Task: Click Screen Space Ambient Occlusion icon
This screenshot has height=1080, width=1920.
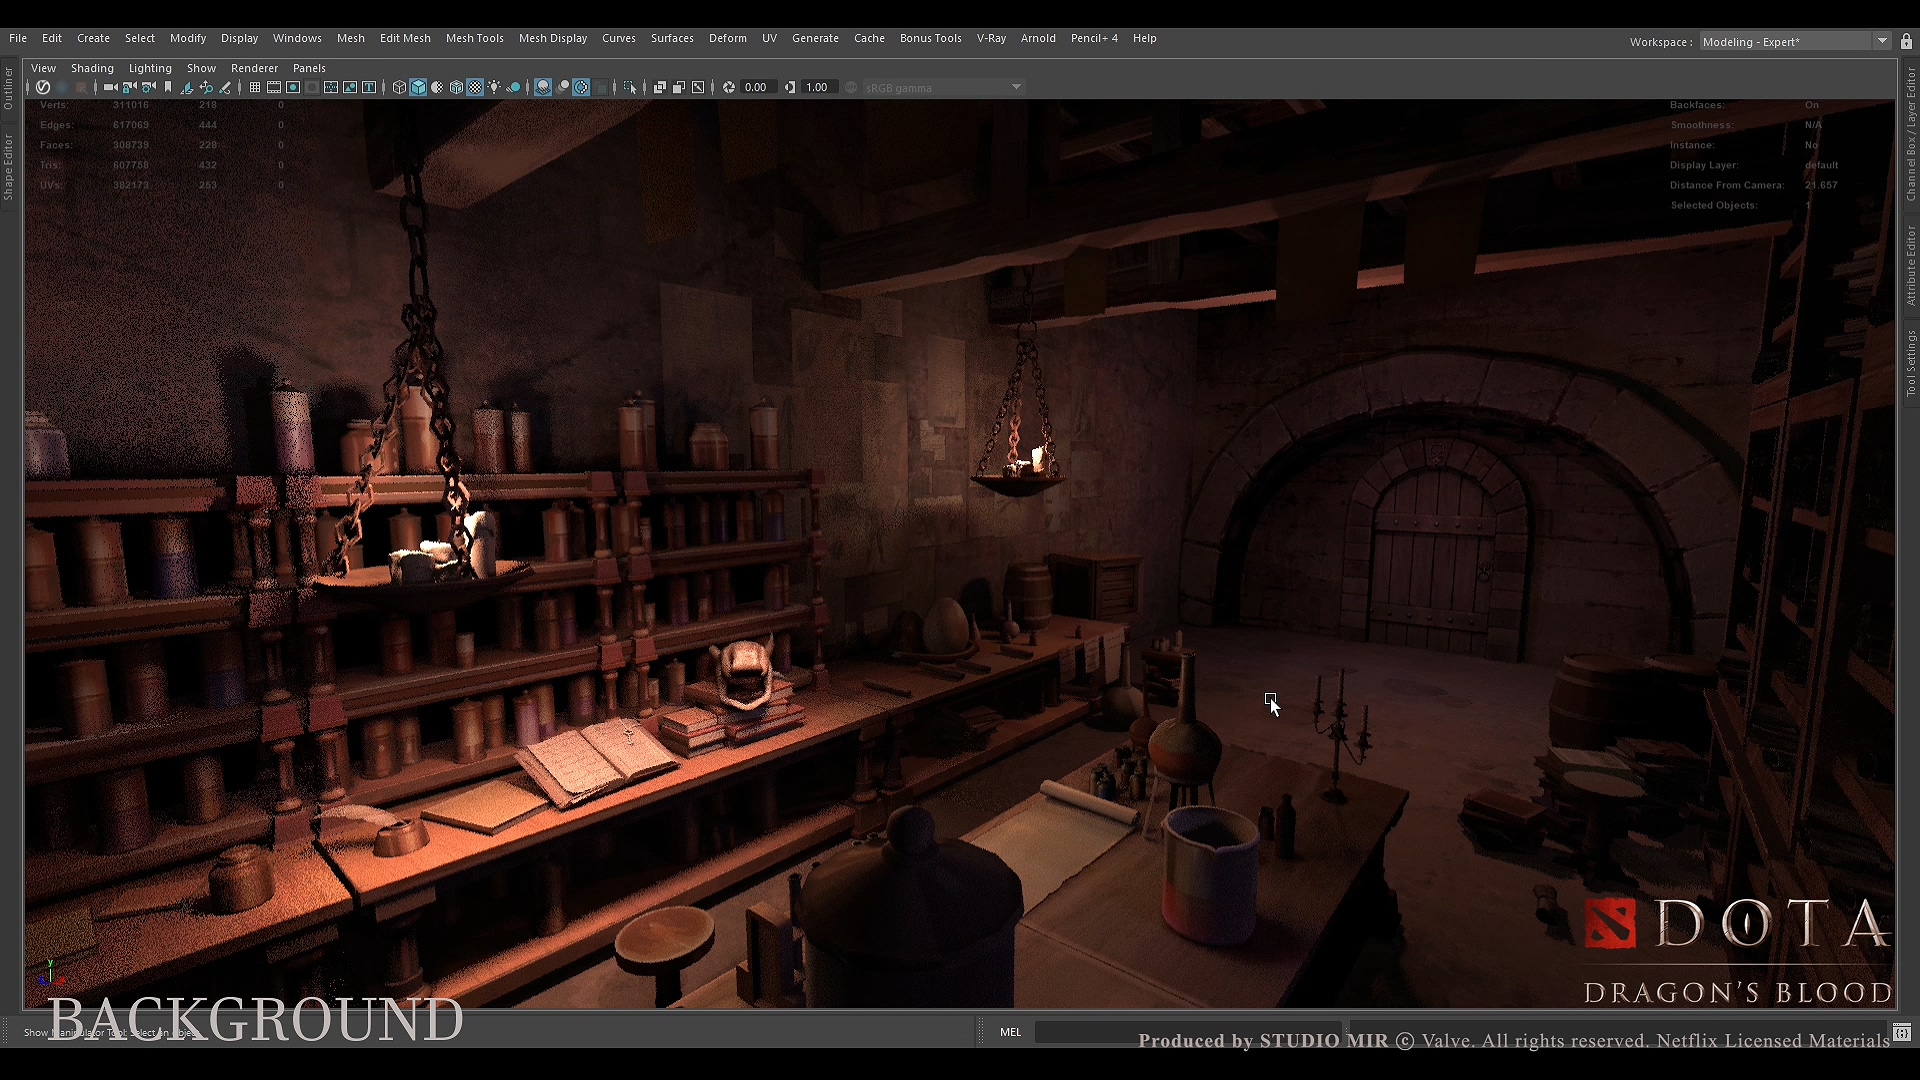Action: click(543, 87)
